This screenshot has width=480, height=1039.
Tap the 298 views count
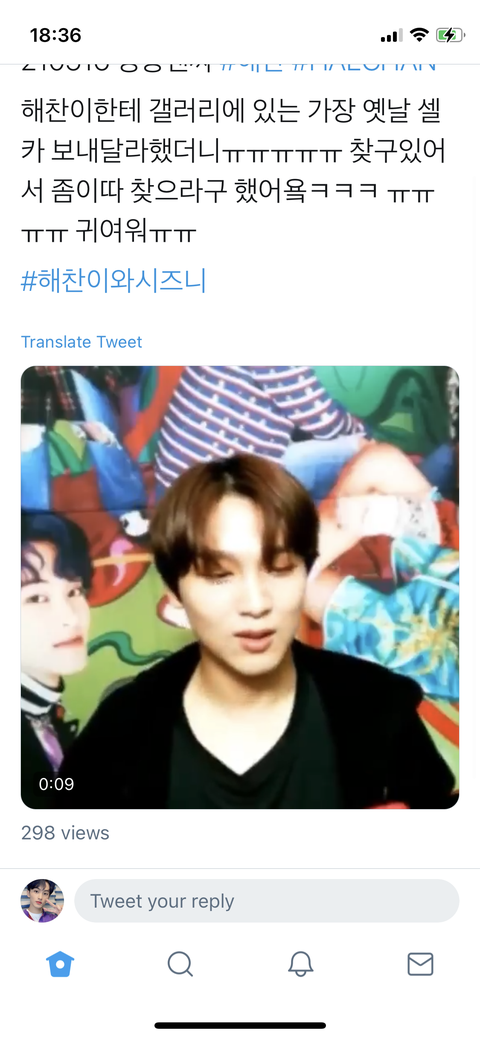coord(65,833)
